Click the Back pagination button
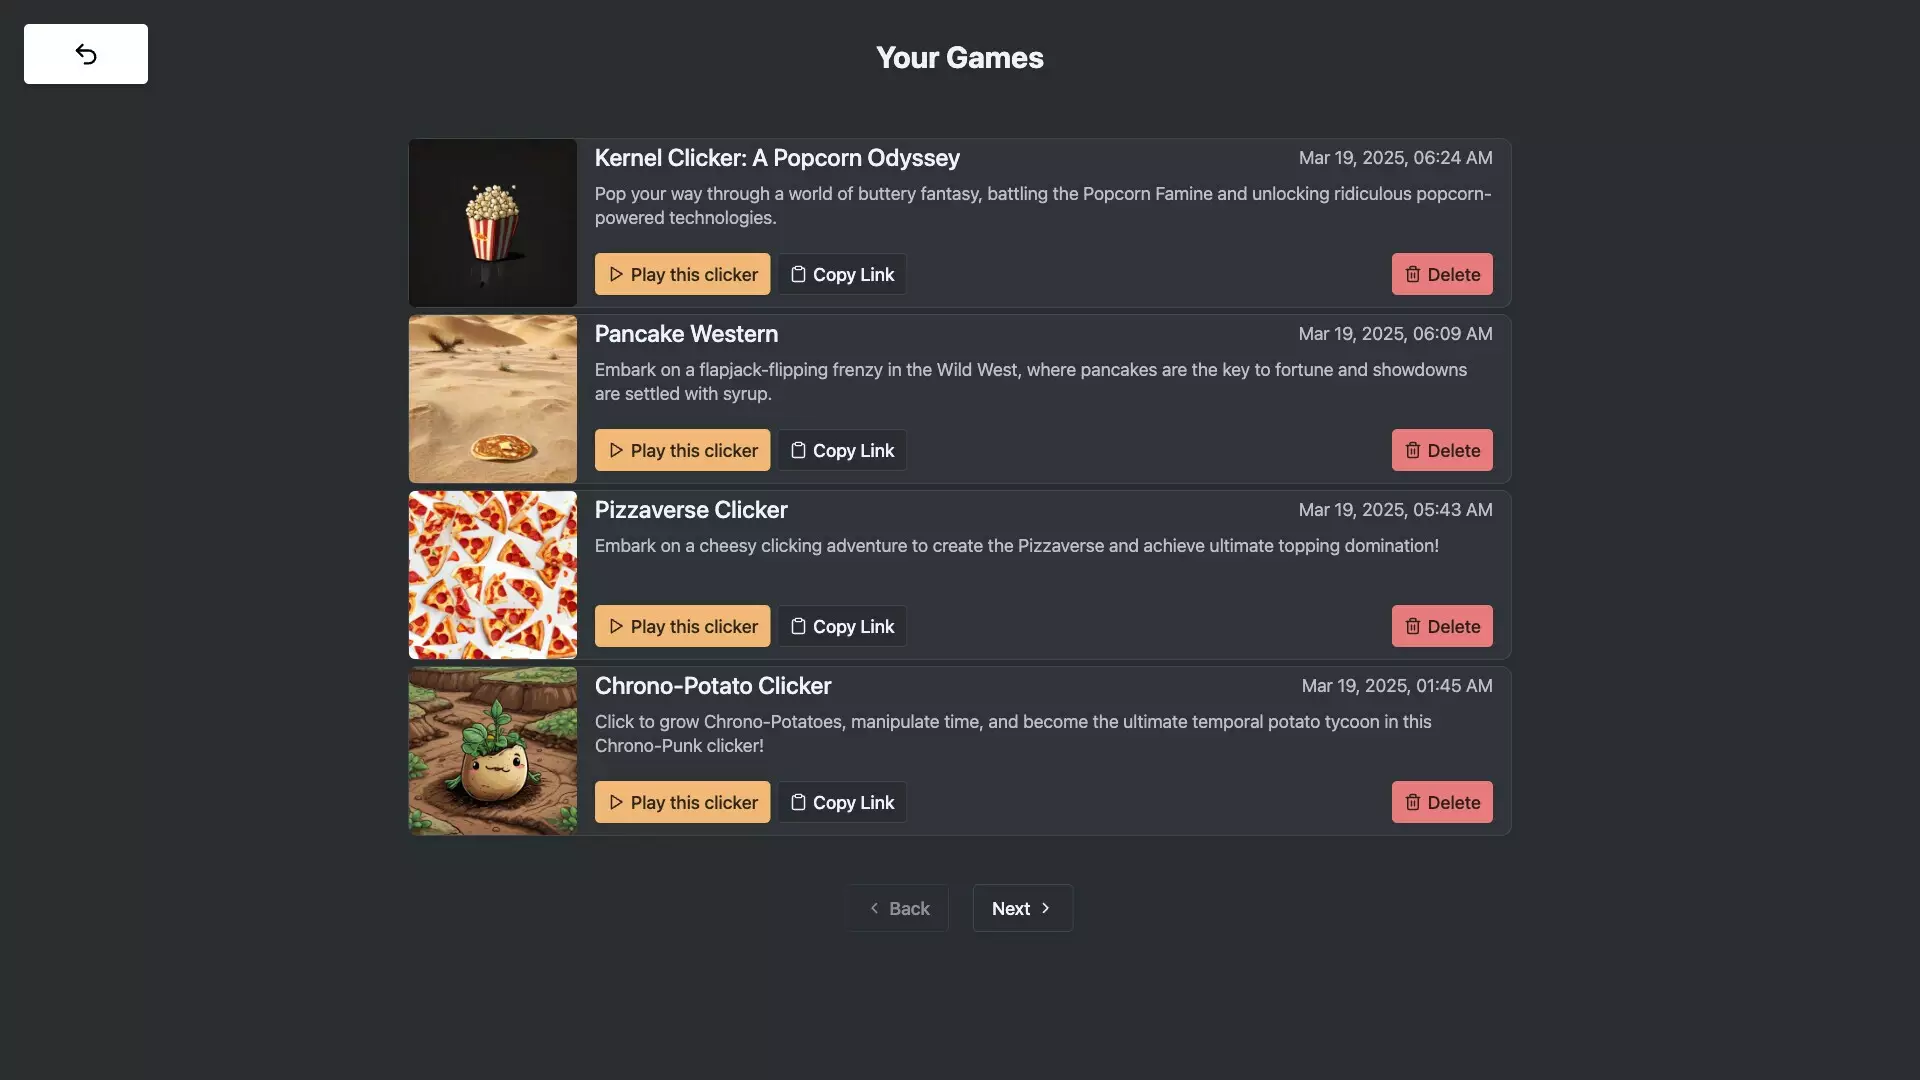 898,908
